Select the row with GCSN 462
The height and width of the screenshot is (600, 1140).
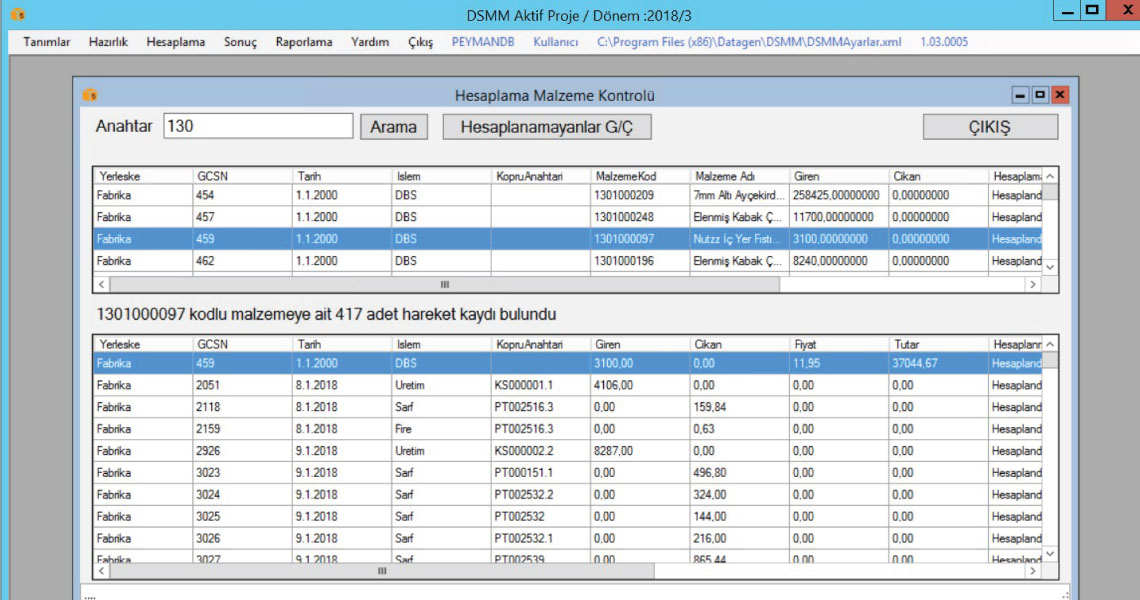(567, 260)
